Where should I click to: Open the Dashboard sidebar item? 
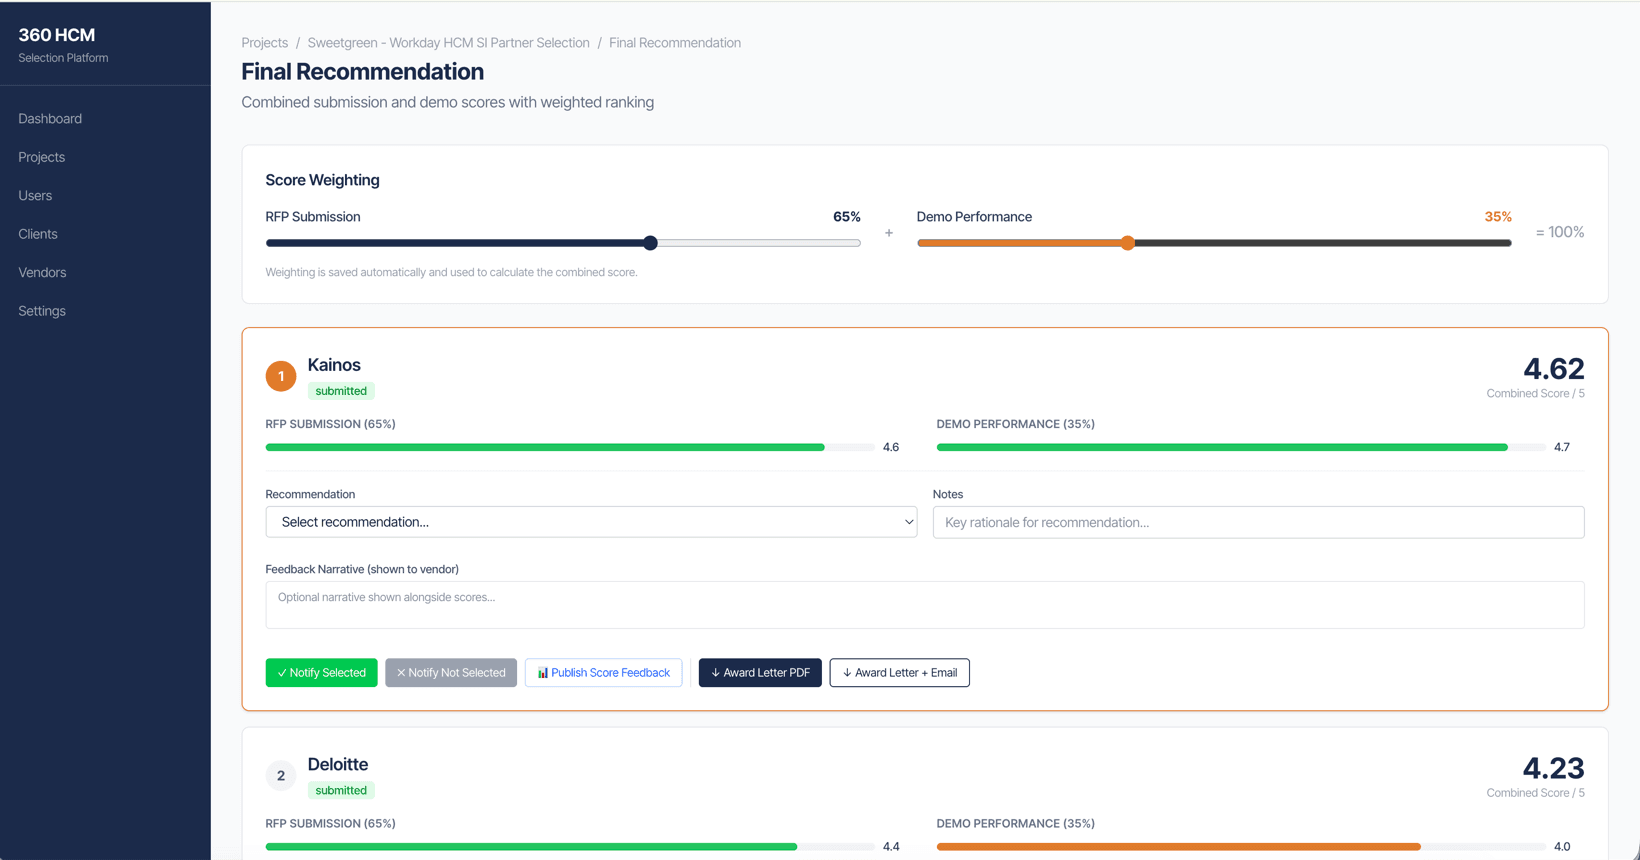coord(50,118)
